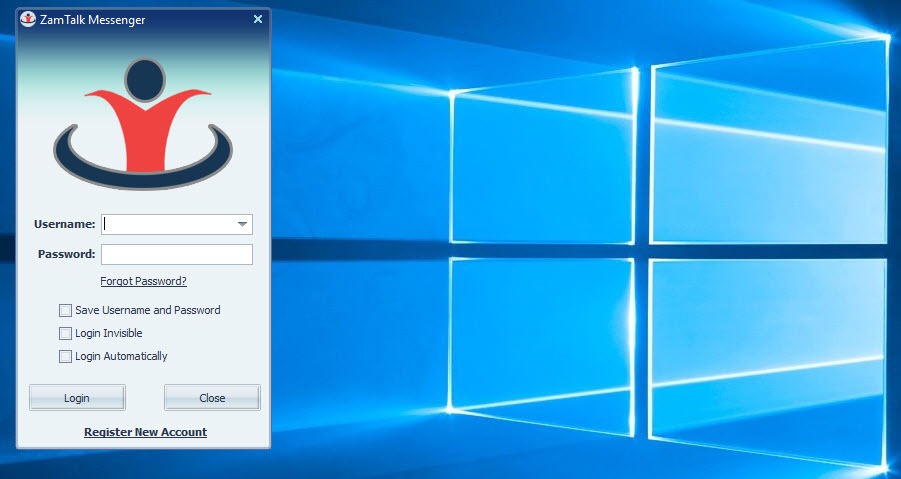This screenshot has width=901, height=479.
Task: Click the ZamTalk Messenger title bar icon
Action: [x=28, y=20]
